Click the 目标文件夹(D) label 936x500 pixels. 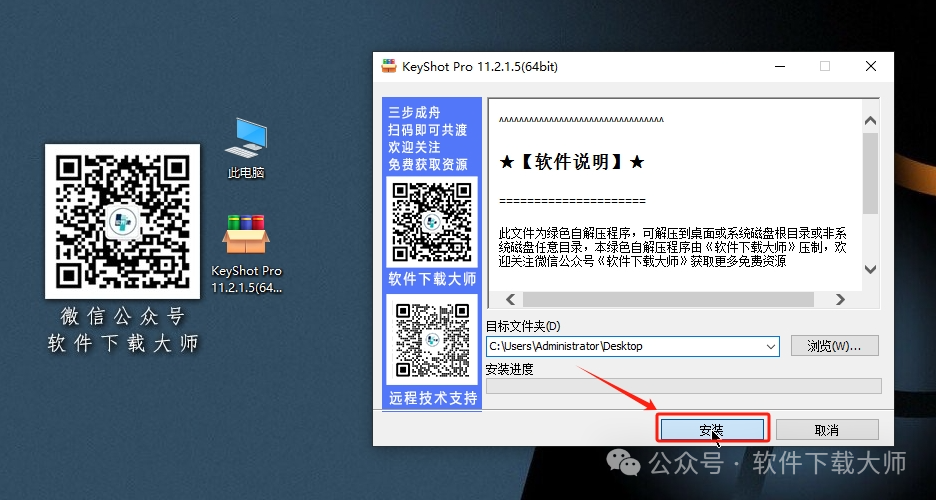click(x=524, y=326)
